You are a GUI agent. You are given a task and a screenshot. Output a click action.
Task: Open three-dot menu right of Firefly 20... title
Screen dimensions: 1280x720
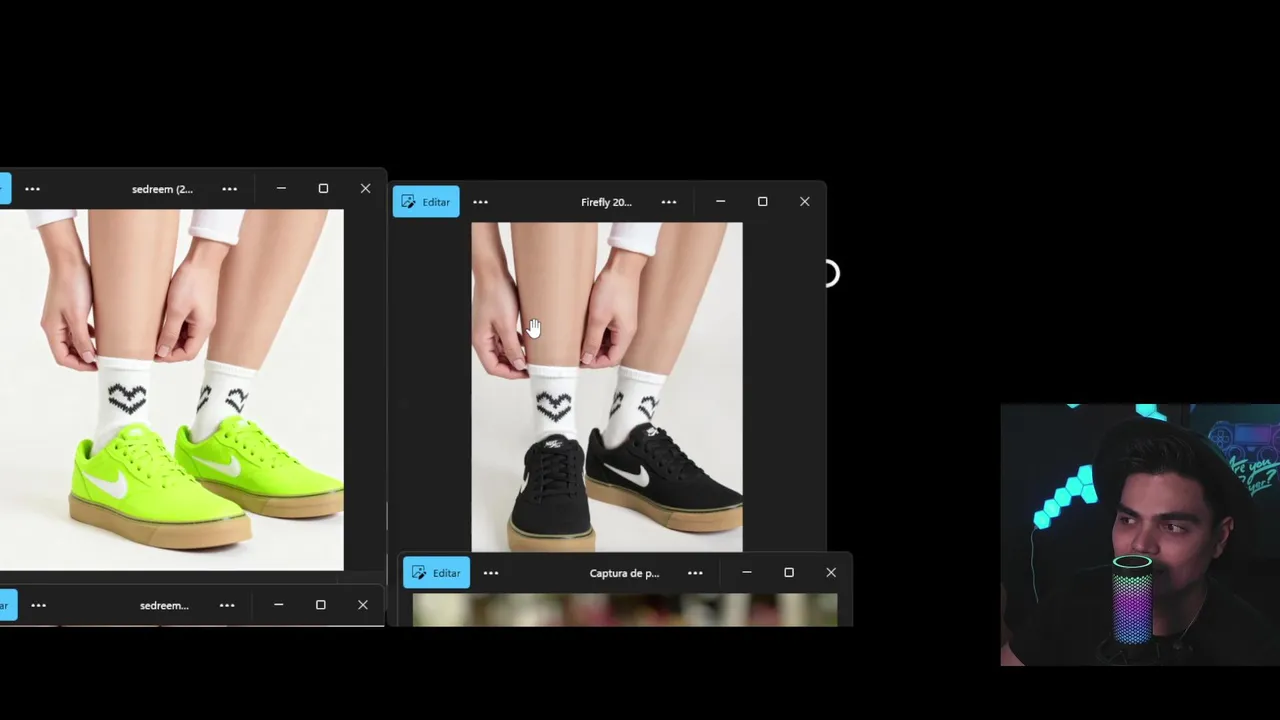[669, 202]
